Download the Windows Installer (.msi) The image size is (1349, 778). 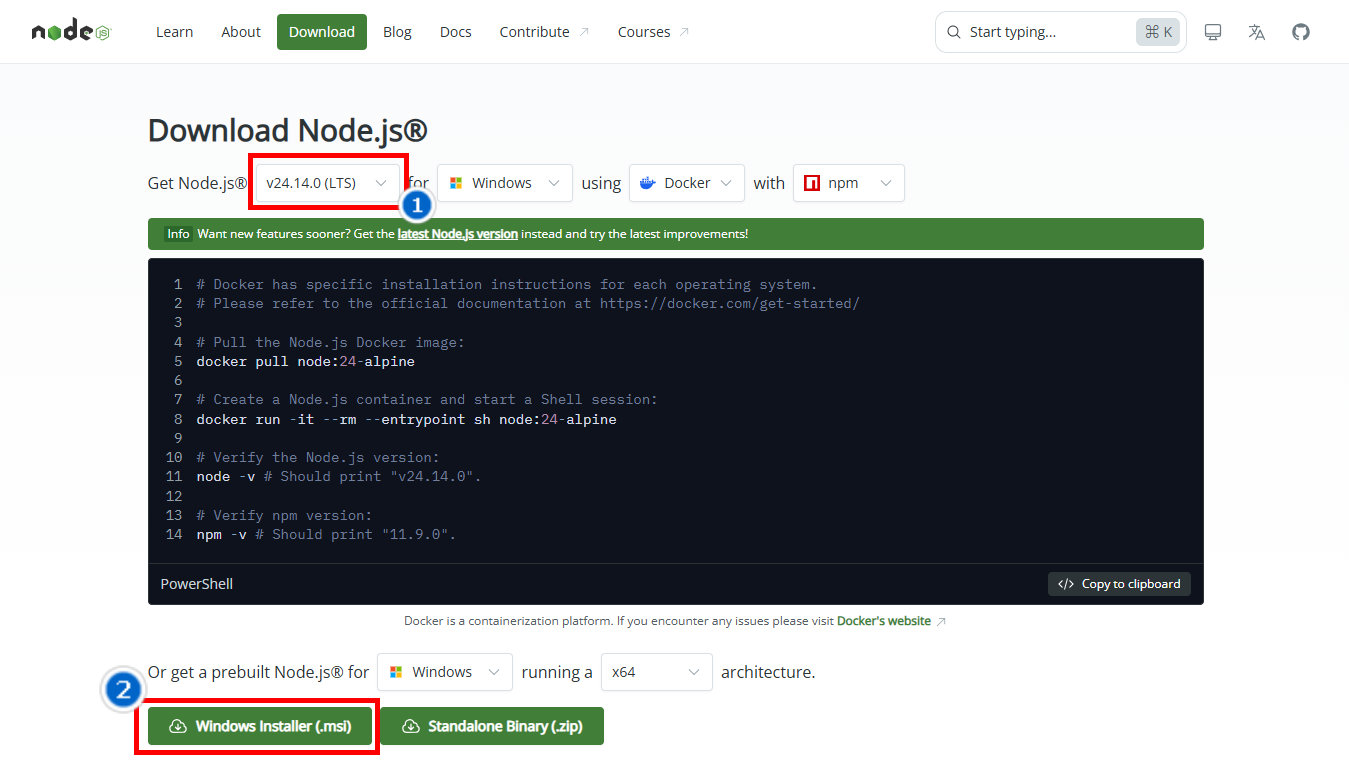(x=260, y=726)
